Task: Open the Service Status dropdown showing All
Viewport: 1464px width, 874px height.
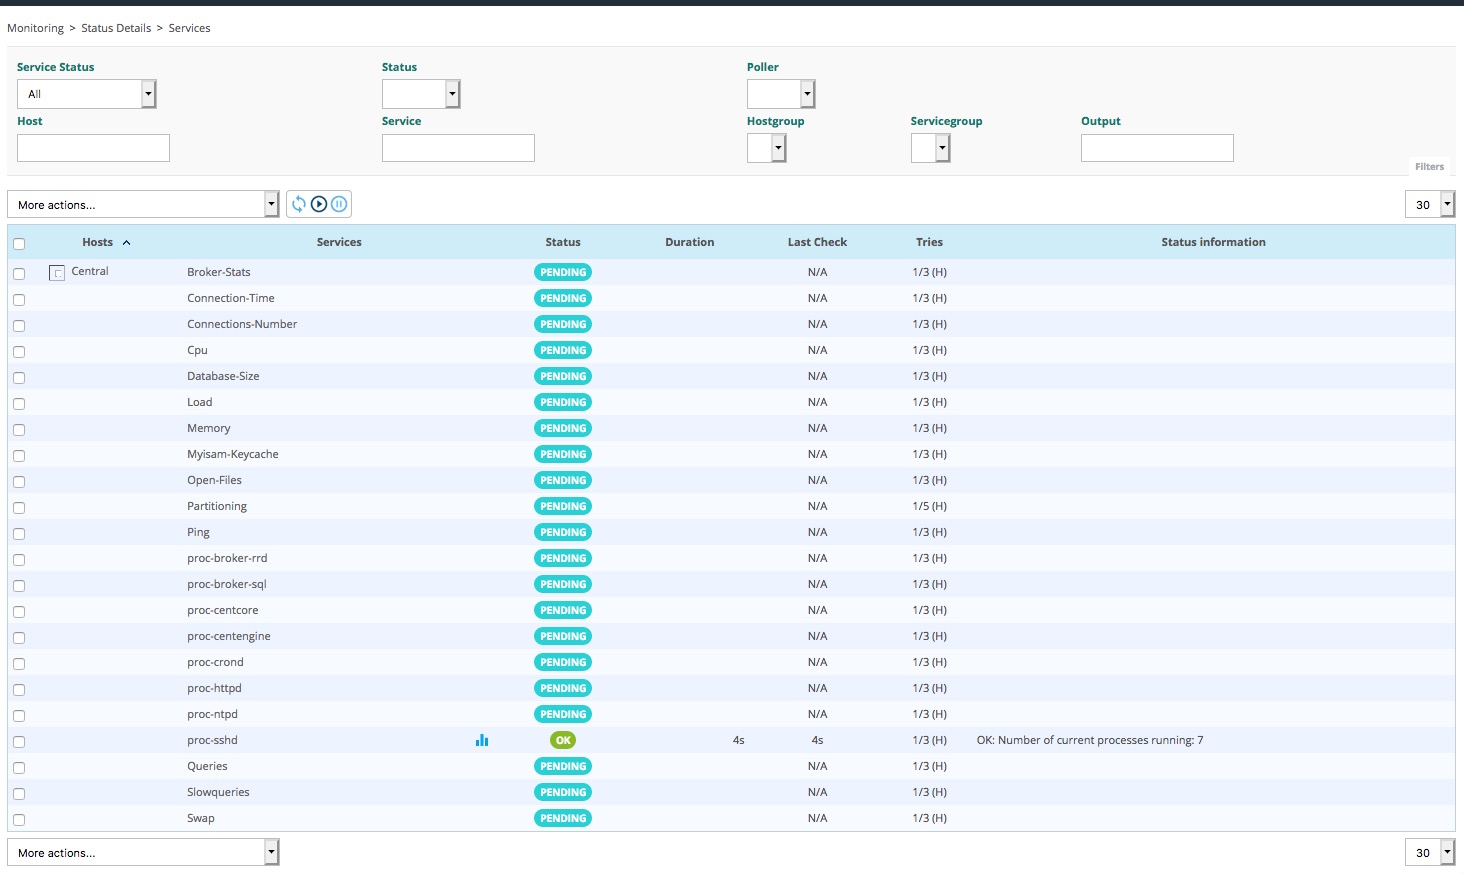Action: 87,94
